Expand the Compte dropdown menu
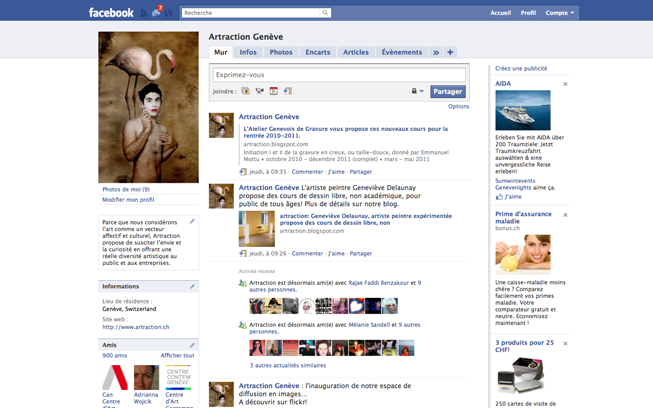The image size is (653, 408). (x=559, y=13)
